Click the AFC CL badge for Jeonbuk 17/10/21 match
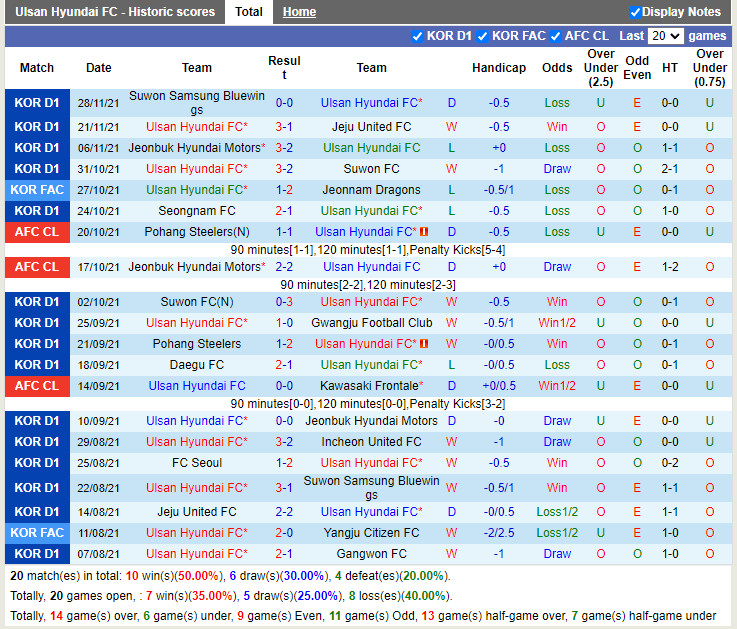This screenshot has height=629, width=737. point(37,267)
